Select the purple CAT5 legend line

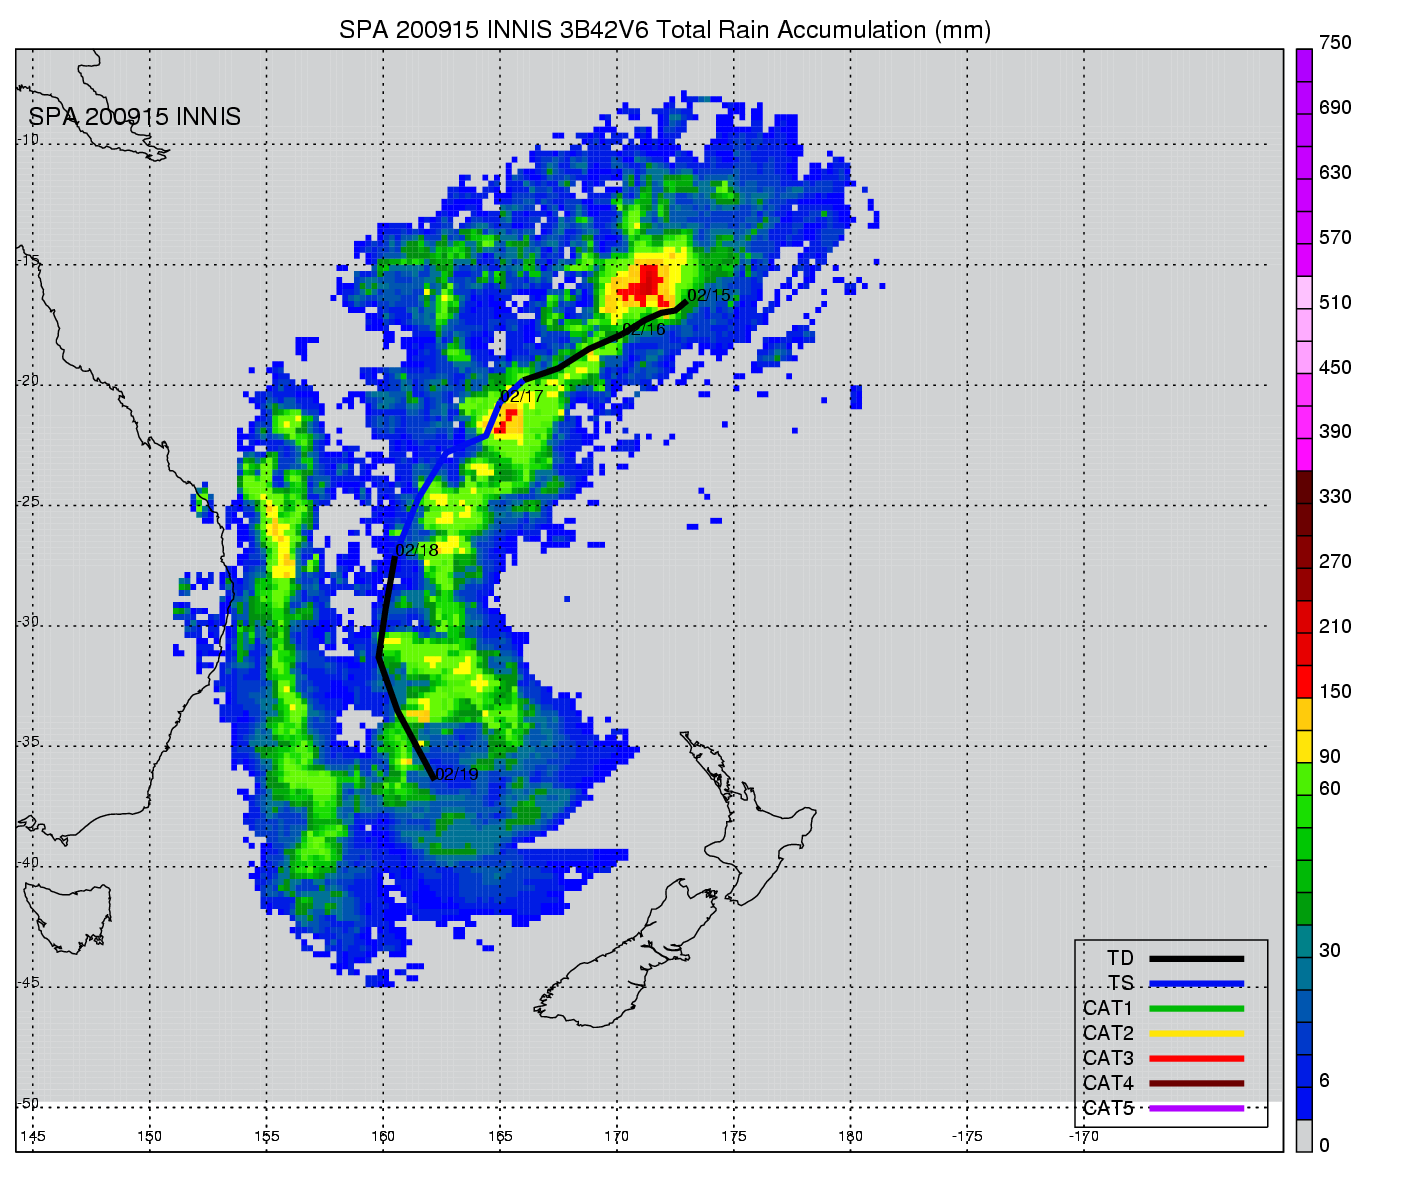pyautogui.click(x=1196, y=1108)
